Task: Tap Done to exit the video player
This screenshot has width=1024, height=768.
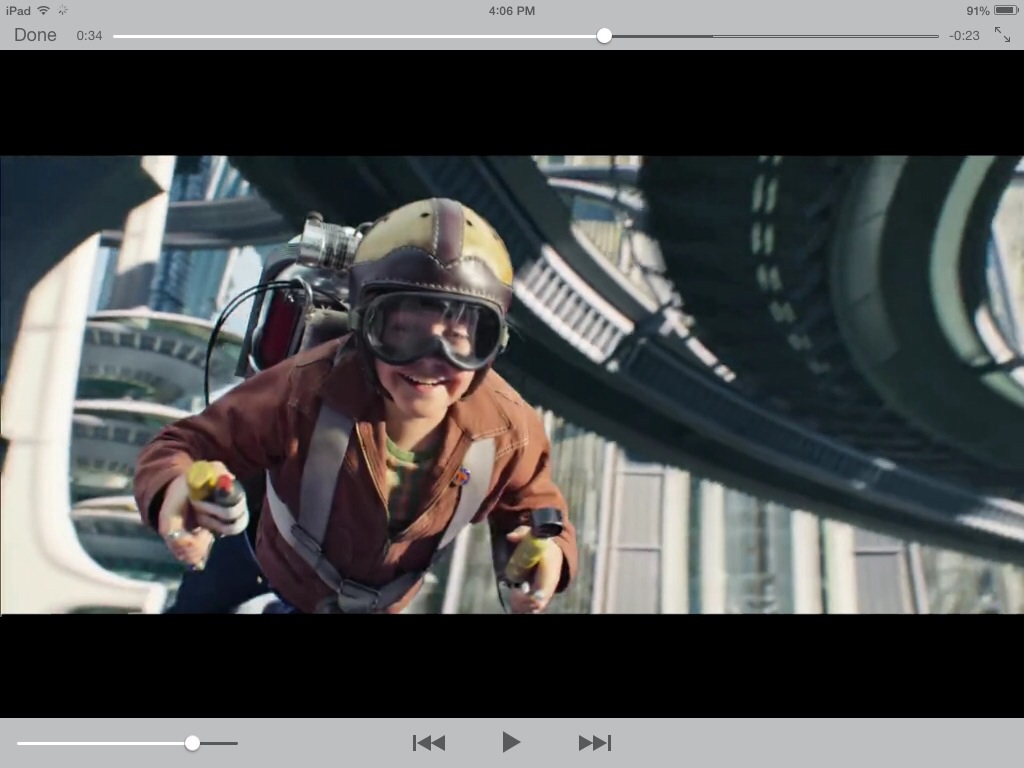Action: tap(35, 35)
